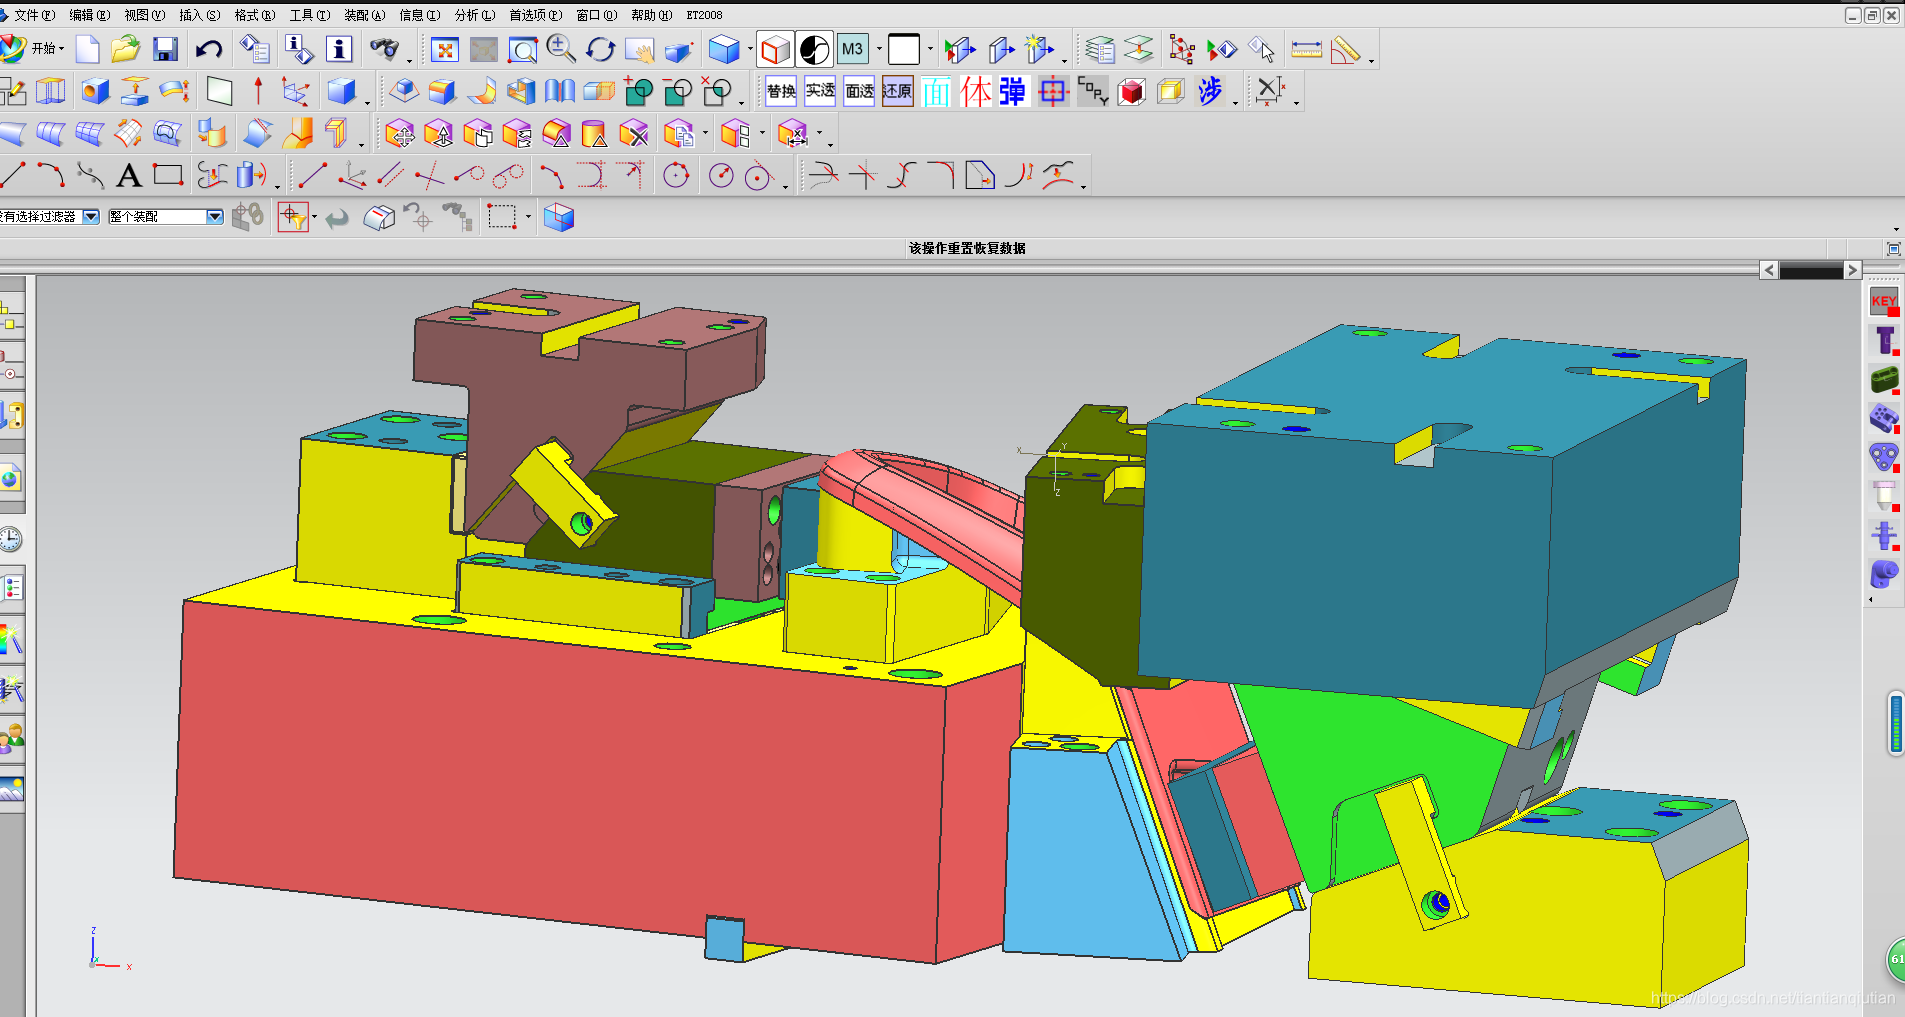
Task: Toggle the red solid cube display icon
Action: 1131,91
